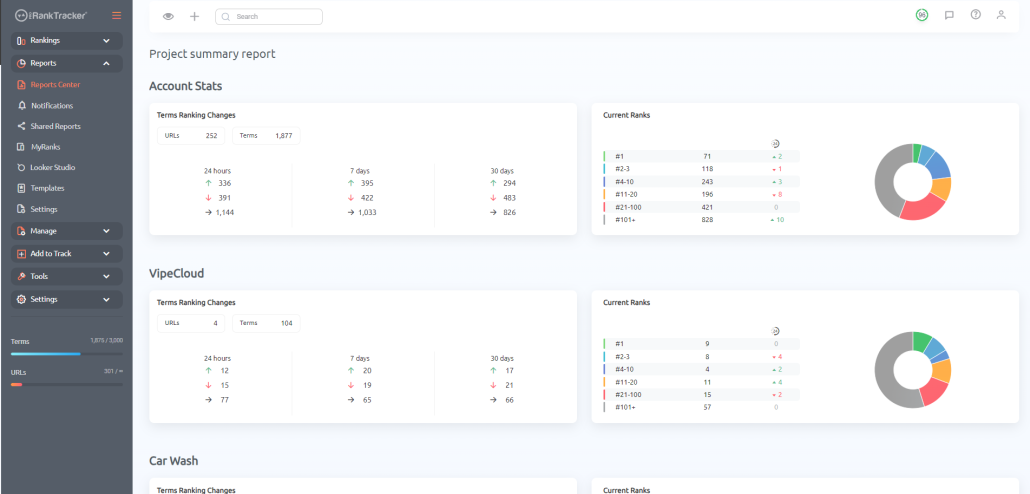
Task: Click the plus add icon
Action: point(194,16)
